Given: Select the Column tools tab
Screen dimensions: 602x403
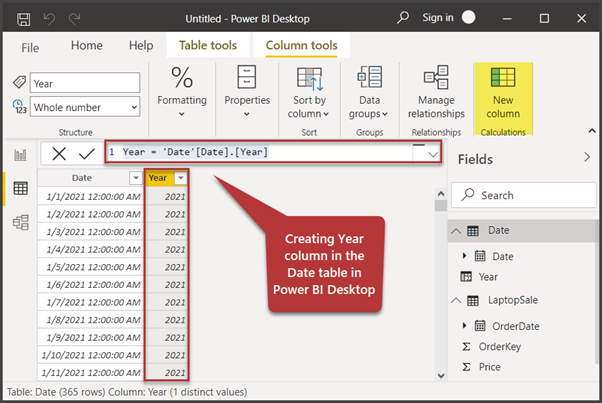Looking at the screenshot, I should (x=301, y=45).
